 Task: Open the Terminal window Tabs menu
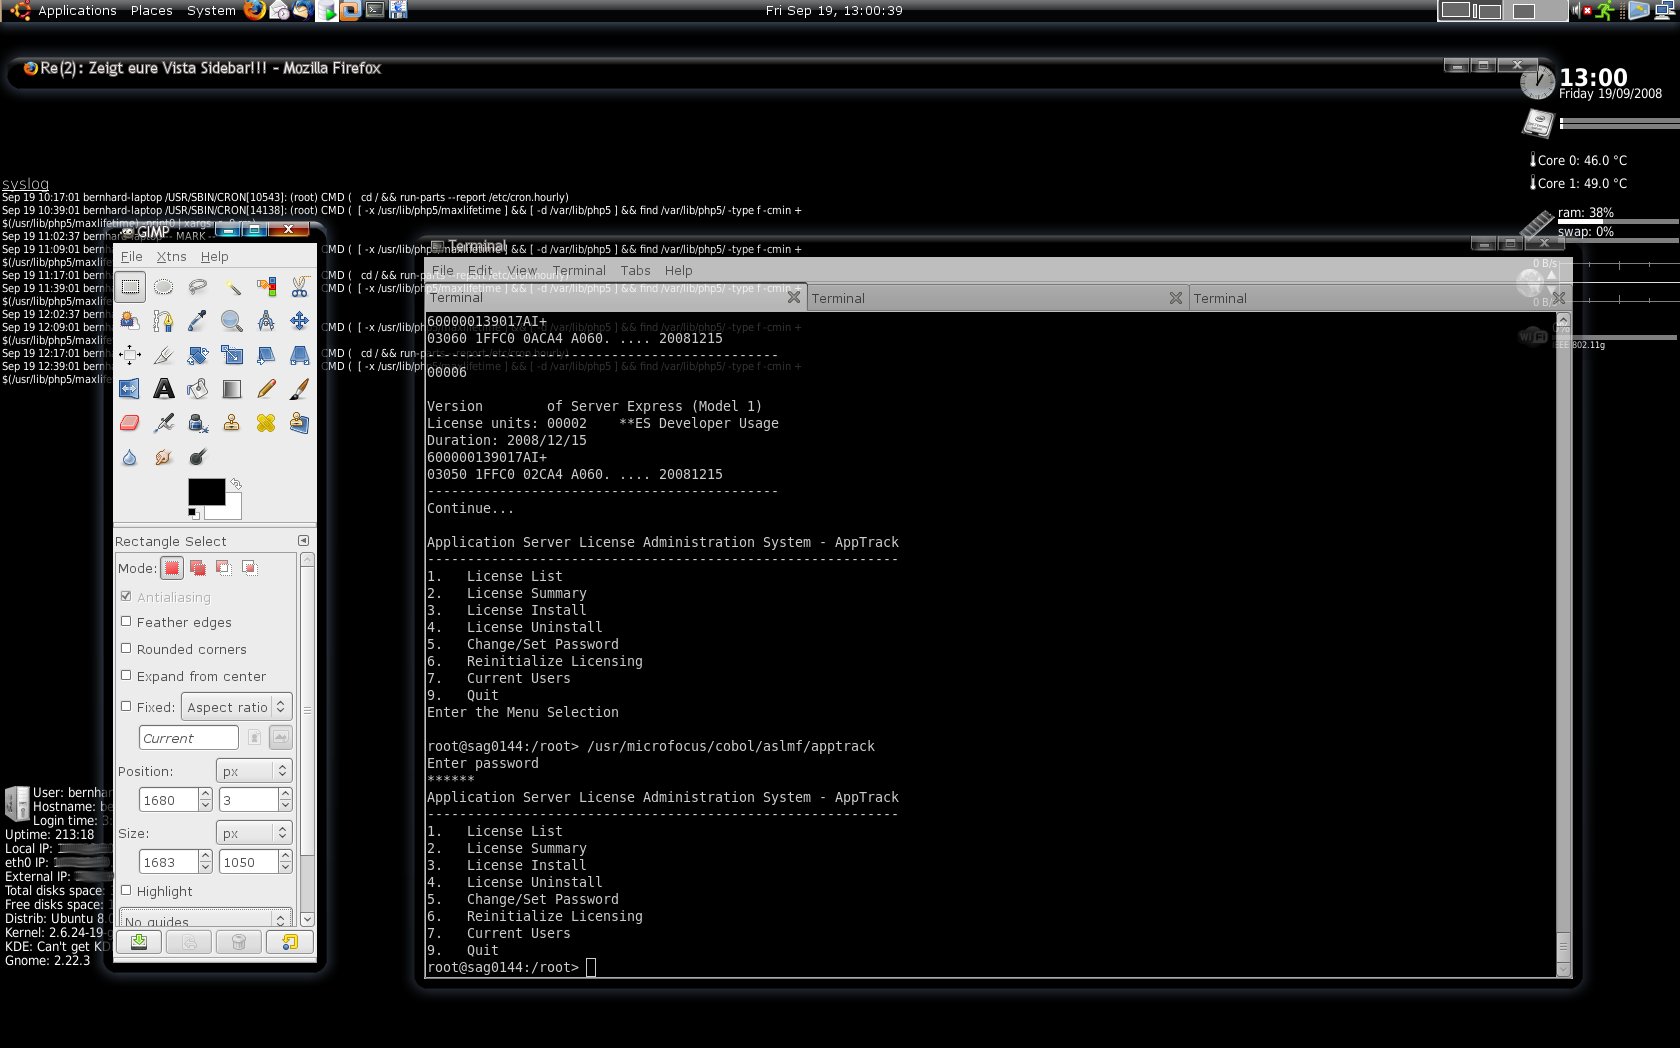pos(635,270)
